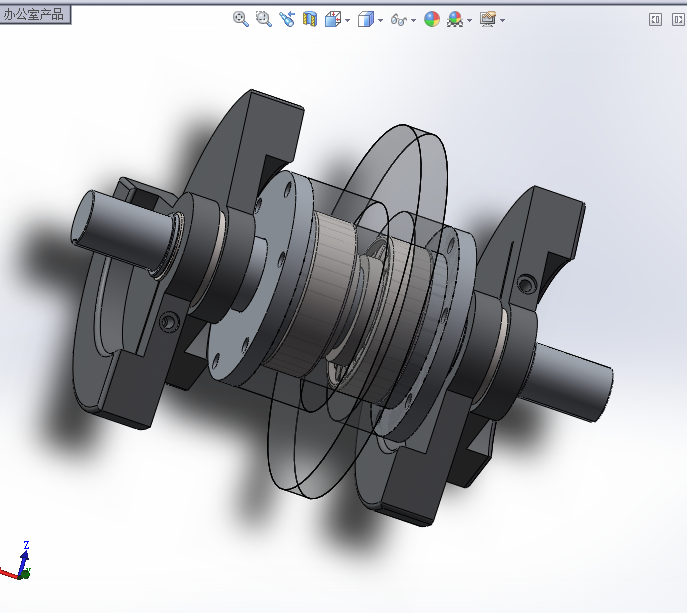687x613 pixels.
Task: Open Edit Appearance color sphere
Action: tap(432, 19)
